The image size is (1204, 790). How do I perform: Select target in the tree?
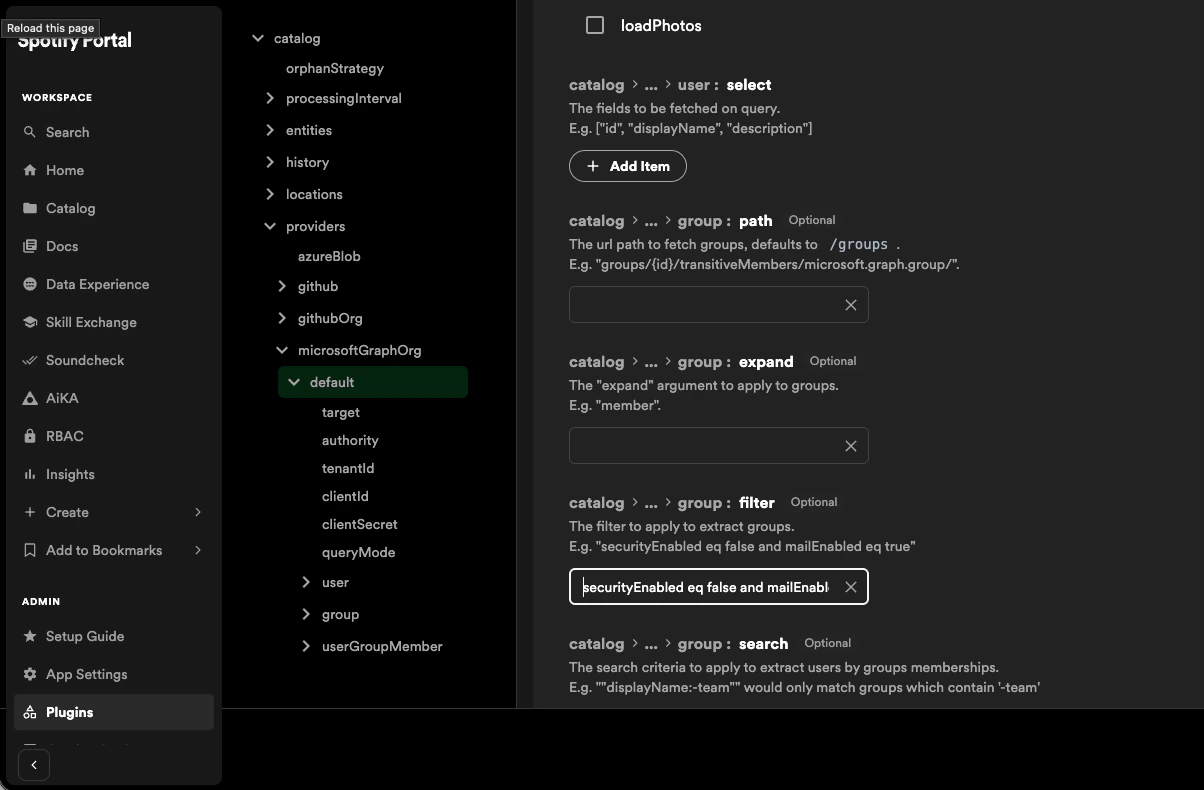pyautogui.click(x=341, y=412)
